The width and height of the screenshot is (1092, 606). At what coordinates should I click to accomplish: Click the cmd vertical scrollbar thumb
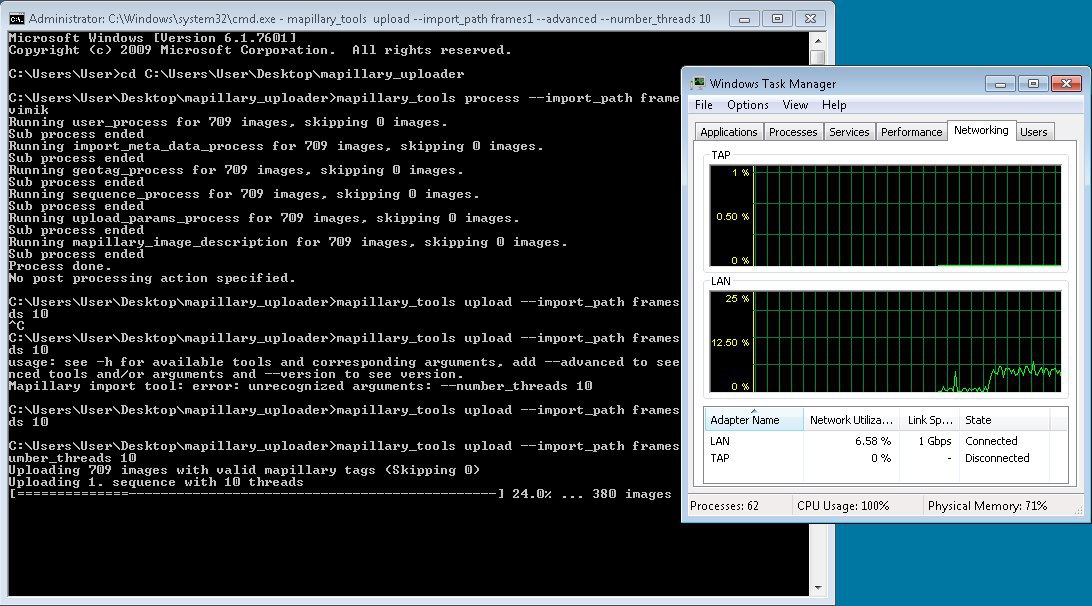(818, 57)
